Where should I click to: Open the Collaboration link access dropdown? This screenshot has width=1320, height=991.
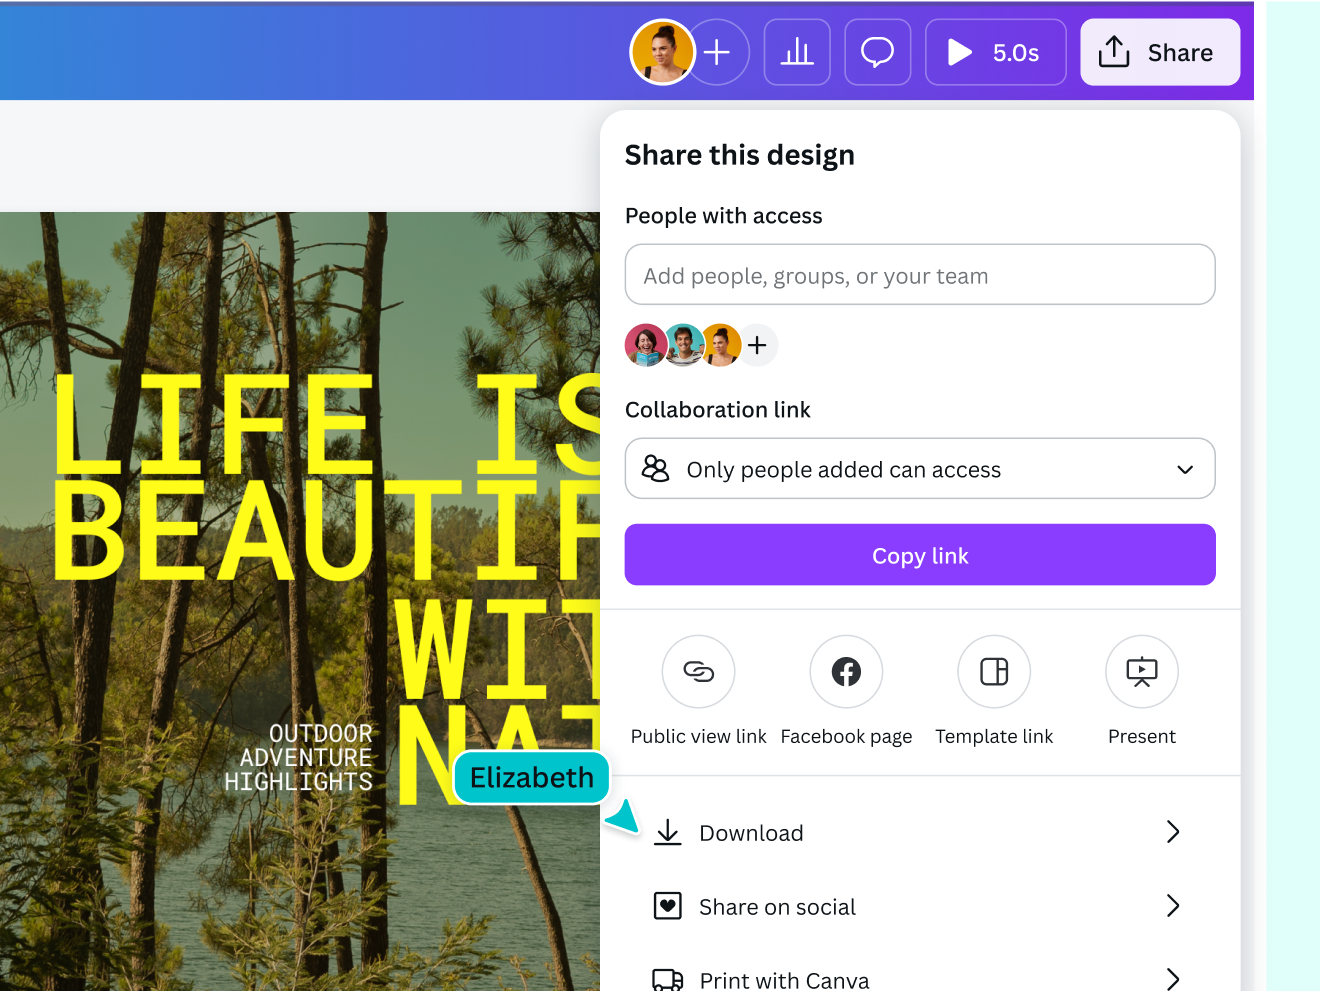click(x=919, y=469)
